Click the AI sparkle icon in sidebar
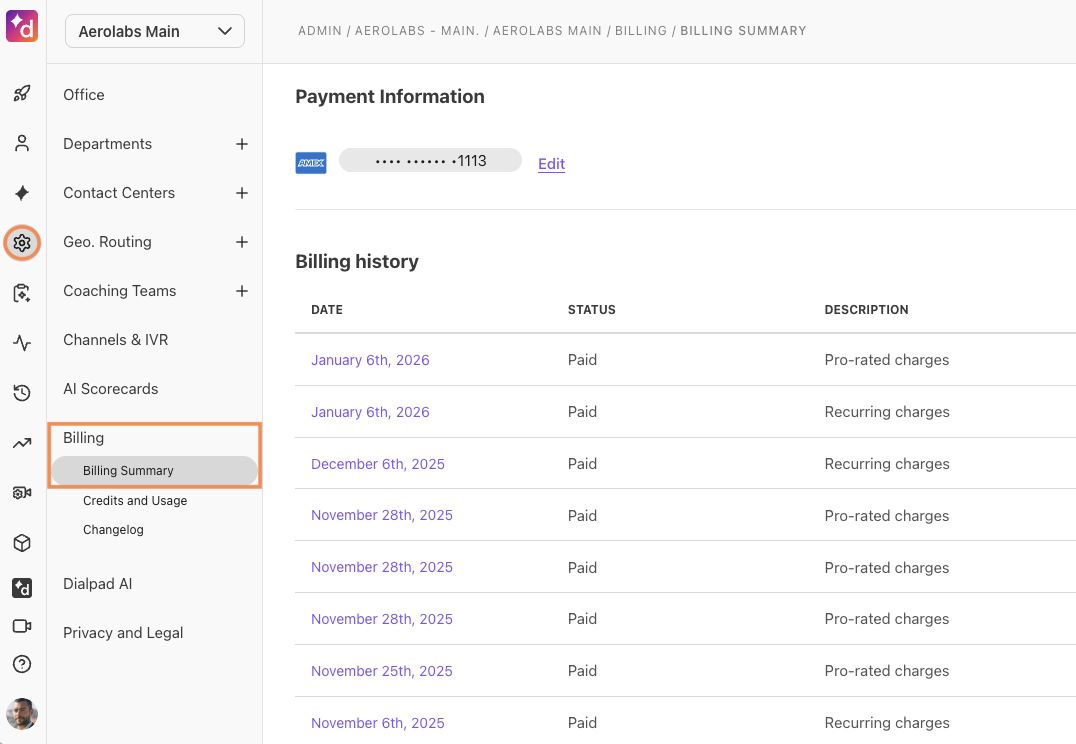Screen dimensions: 1076x744 (22, 193)
